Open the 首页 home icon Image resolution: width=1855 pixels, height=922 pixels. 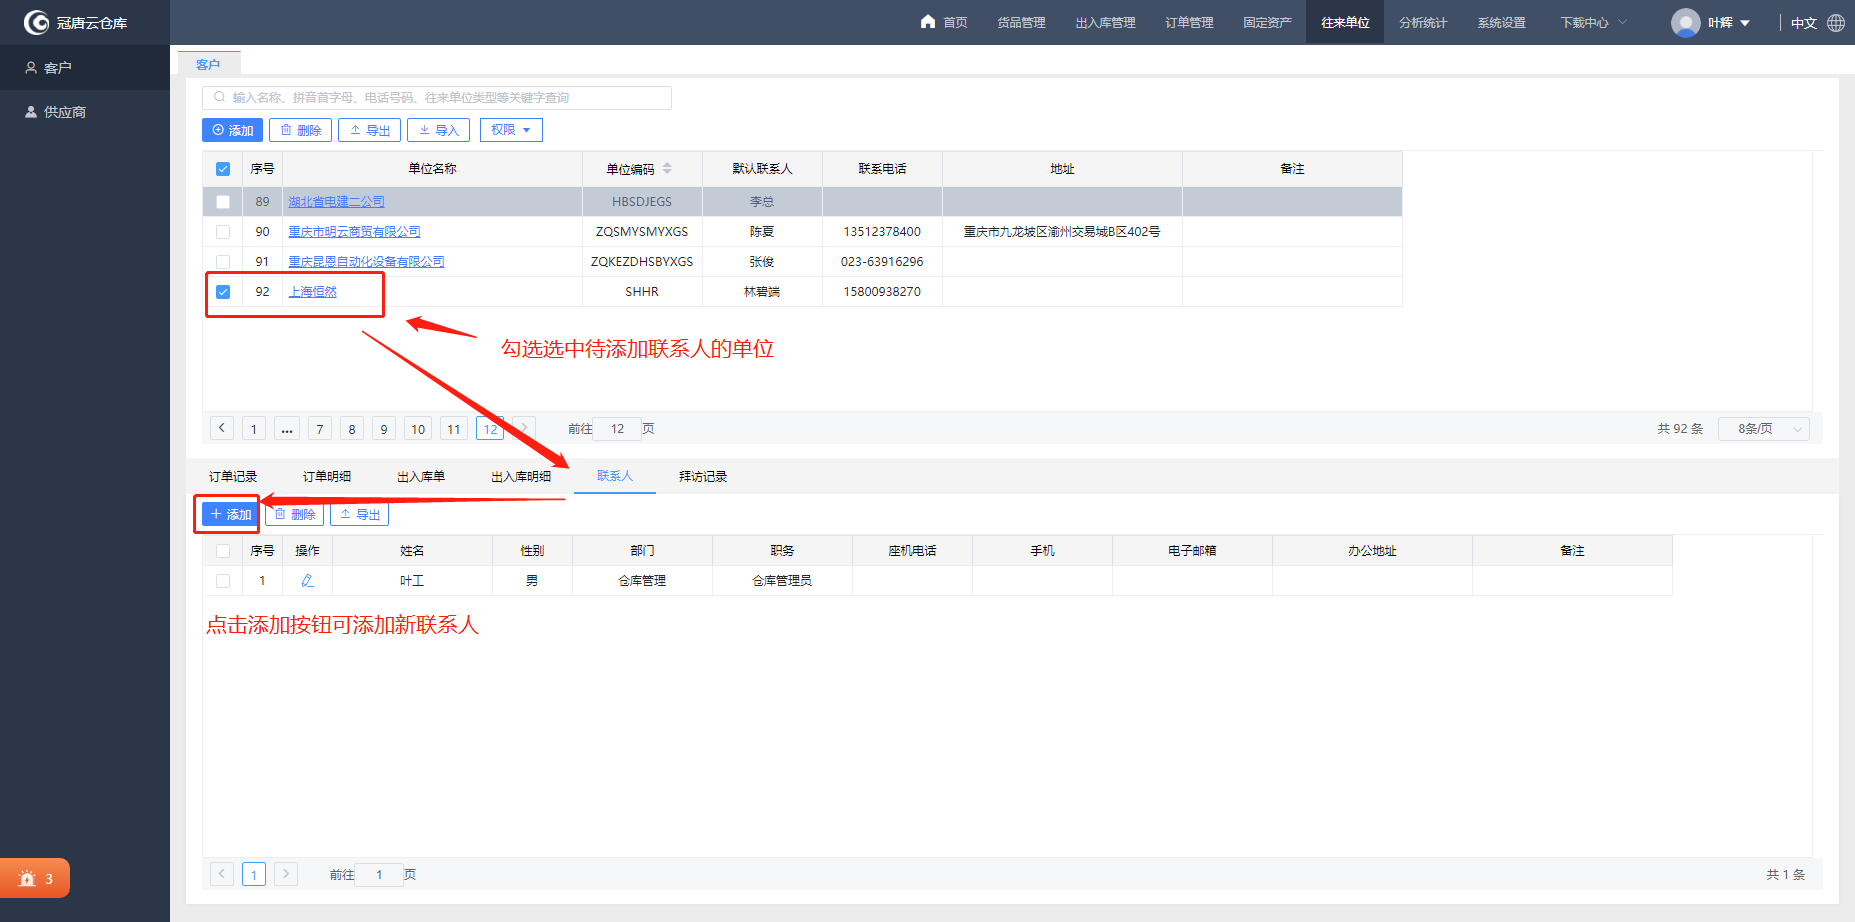(x=928, y=21)
